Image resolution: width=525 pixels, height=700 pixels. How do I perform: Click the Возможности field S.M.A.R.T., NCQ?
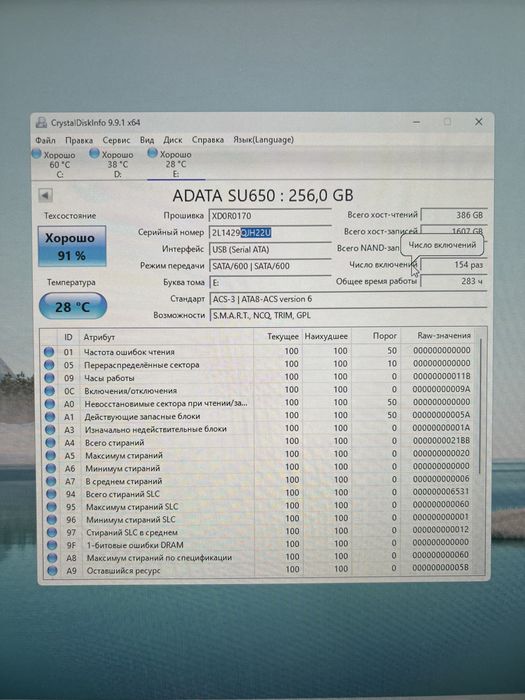click(x=348, y=315)
